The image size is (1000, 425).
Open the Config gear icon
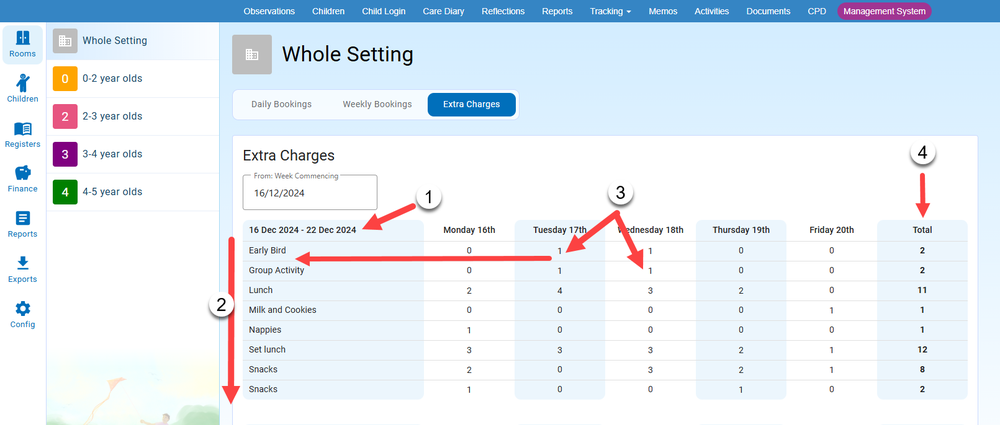tap(23, 309)
